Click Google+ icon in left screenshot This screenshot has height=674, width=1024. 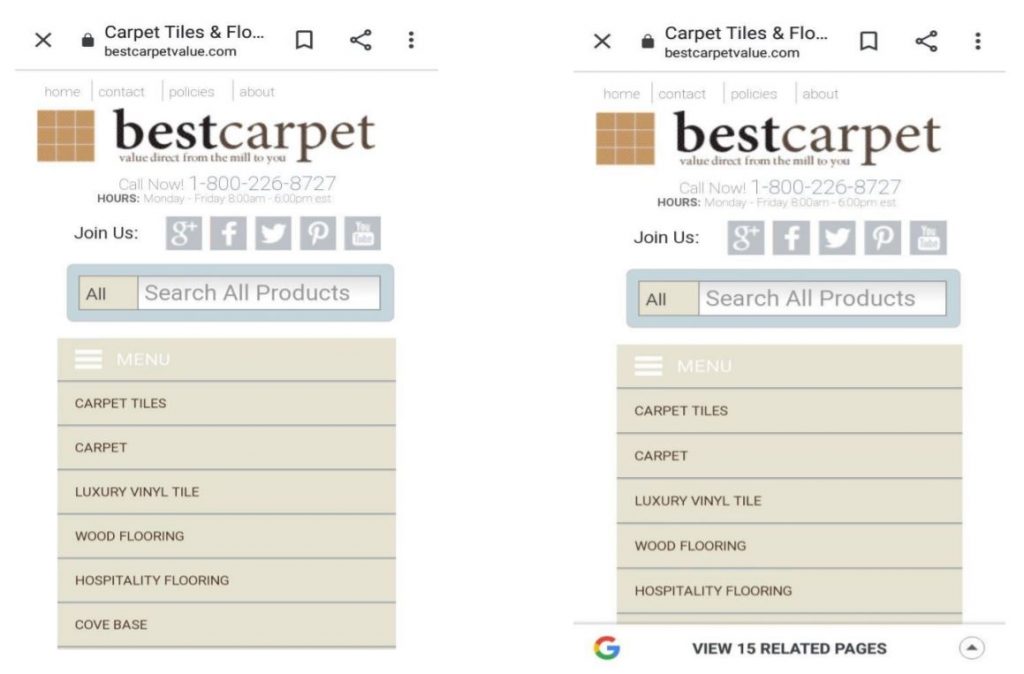coord(184,233)
